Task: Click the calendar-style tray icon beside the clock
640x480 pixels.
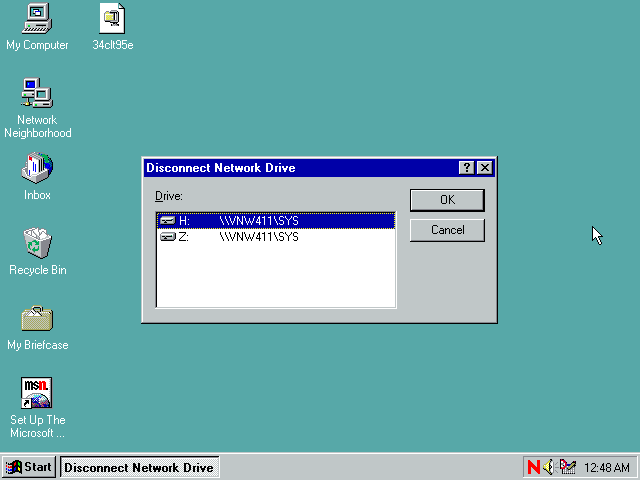Action: [x=567, y=467]
